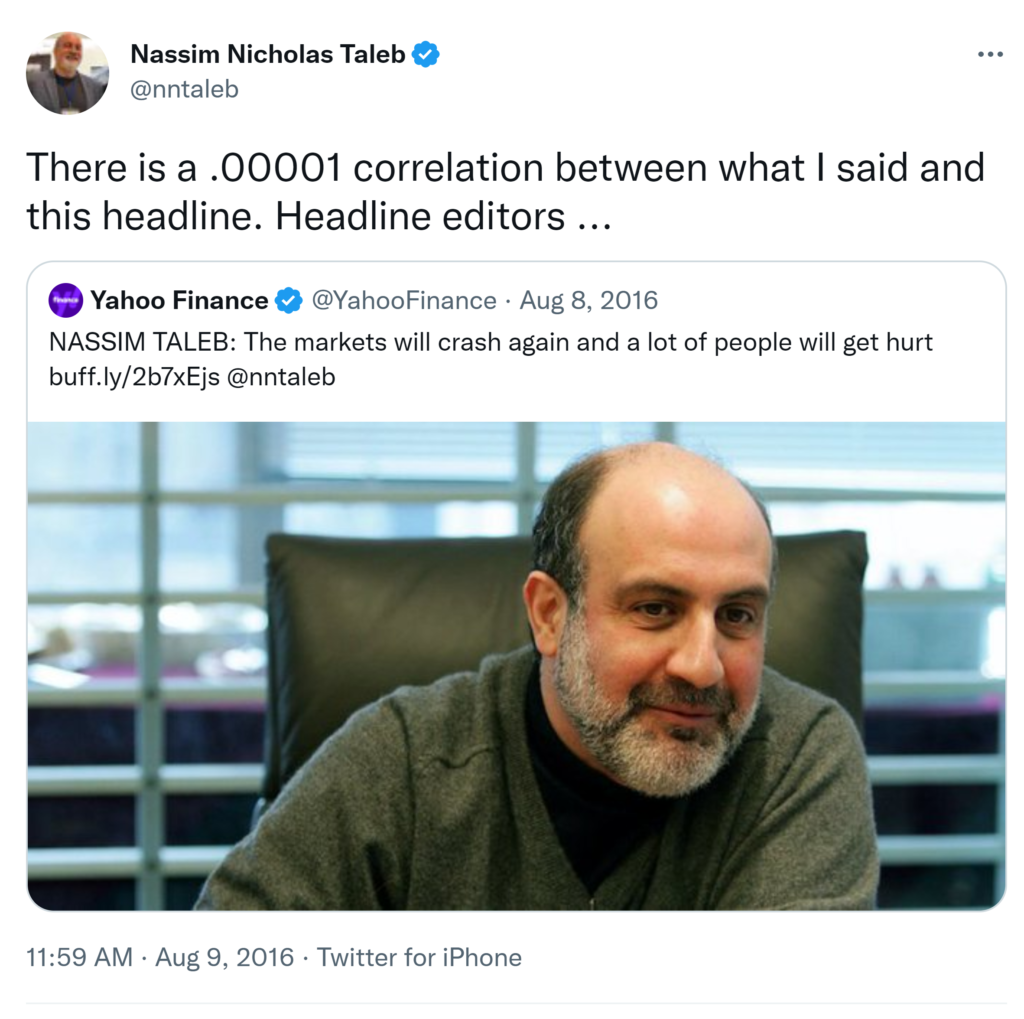Open the "Twitter for iPhone" source link
Screen dimensions: 1024x1019
419,957
